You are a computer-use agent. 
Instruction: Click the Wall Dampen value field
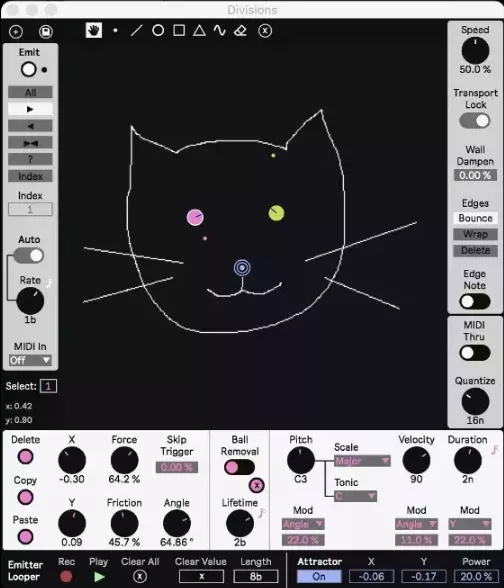pyautogui.click(x=475, y=175)
